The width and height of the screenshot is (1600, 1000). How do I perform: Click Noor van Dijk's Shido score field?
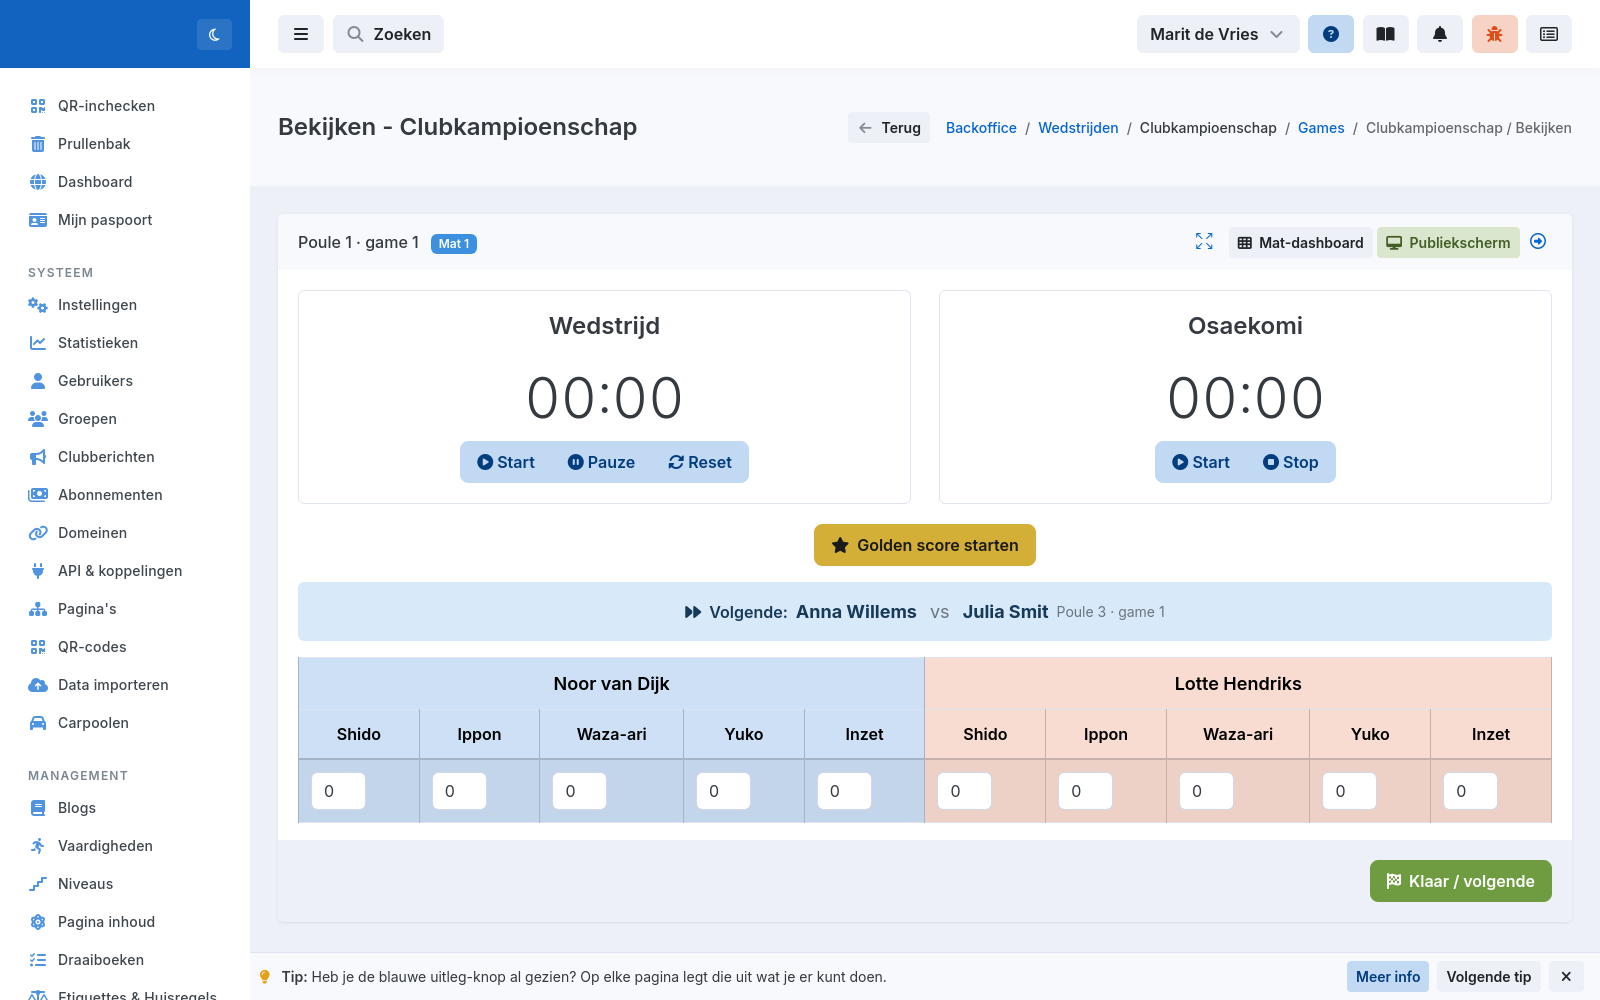(338, 791)
